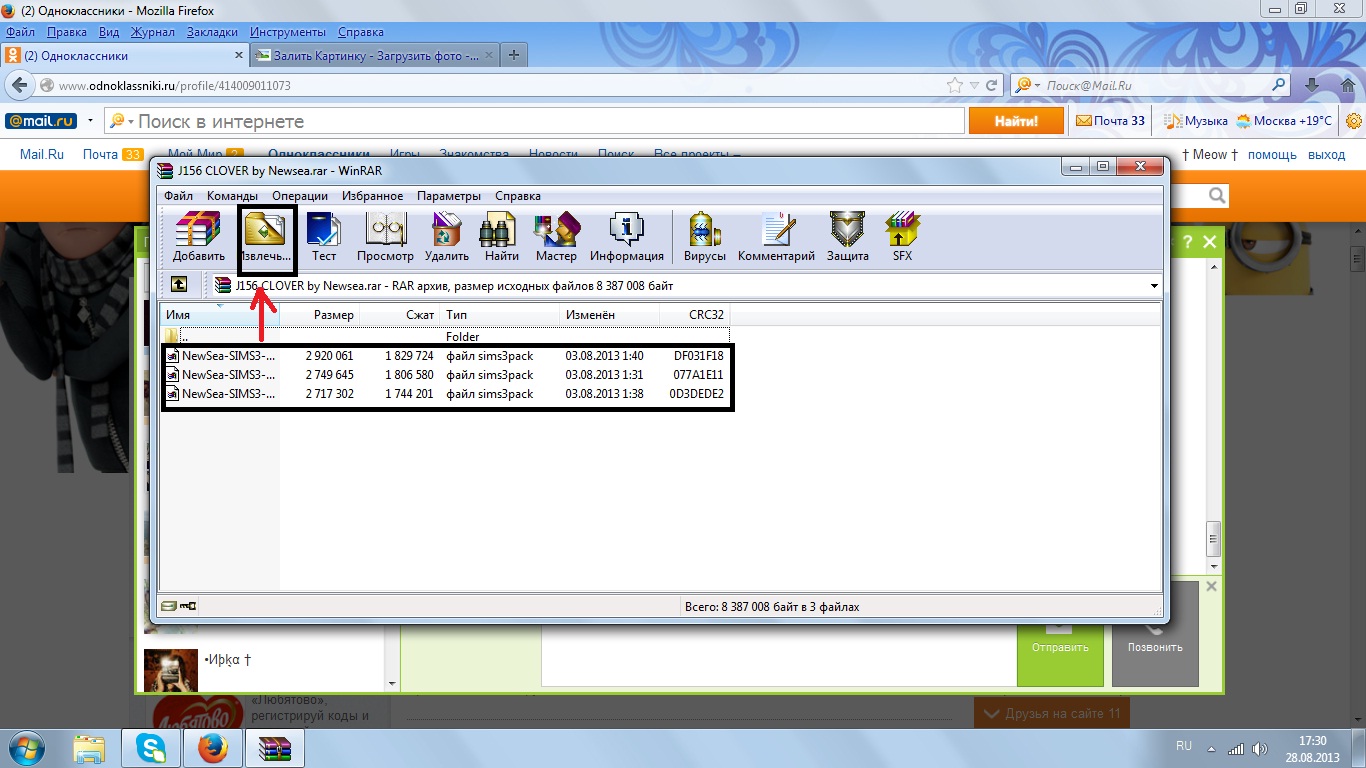
Task: Click the Москва +19°C weather link
Action: pyautogui.click(x=1284, y=121)
